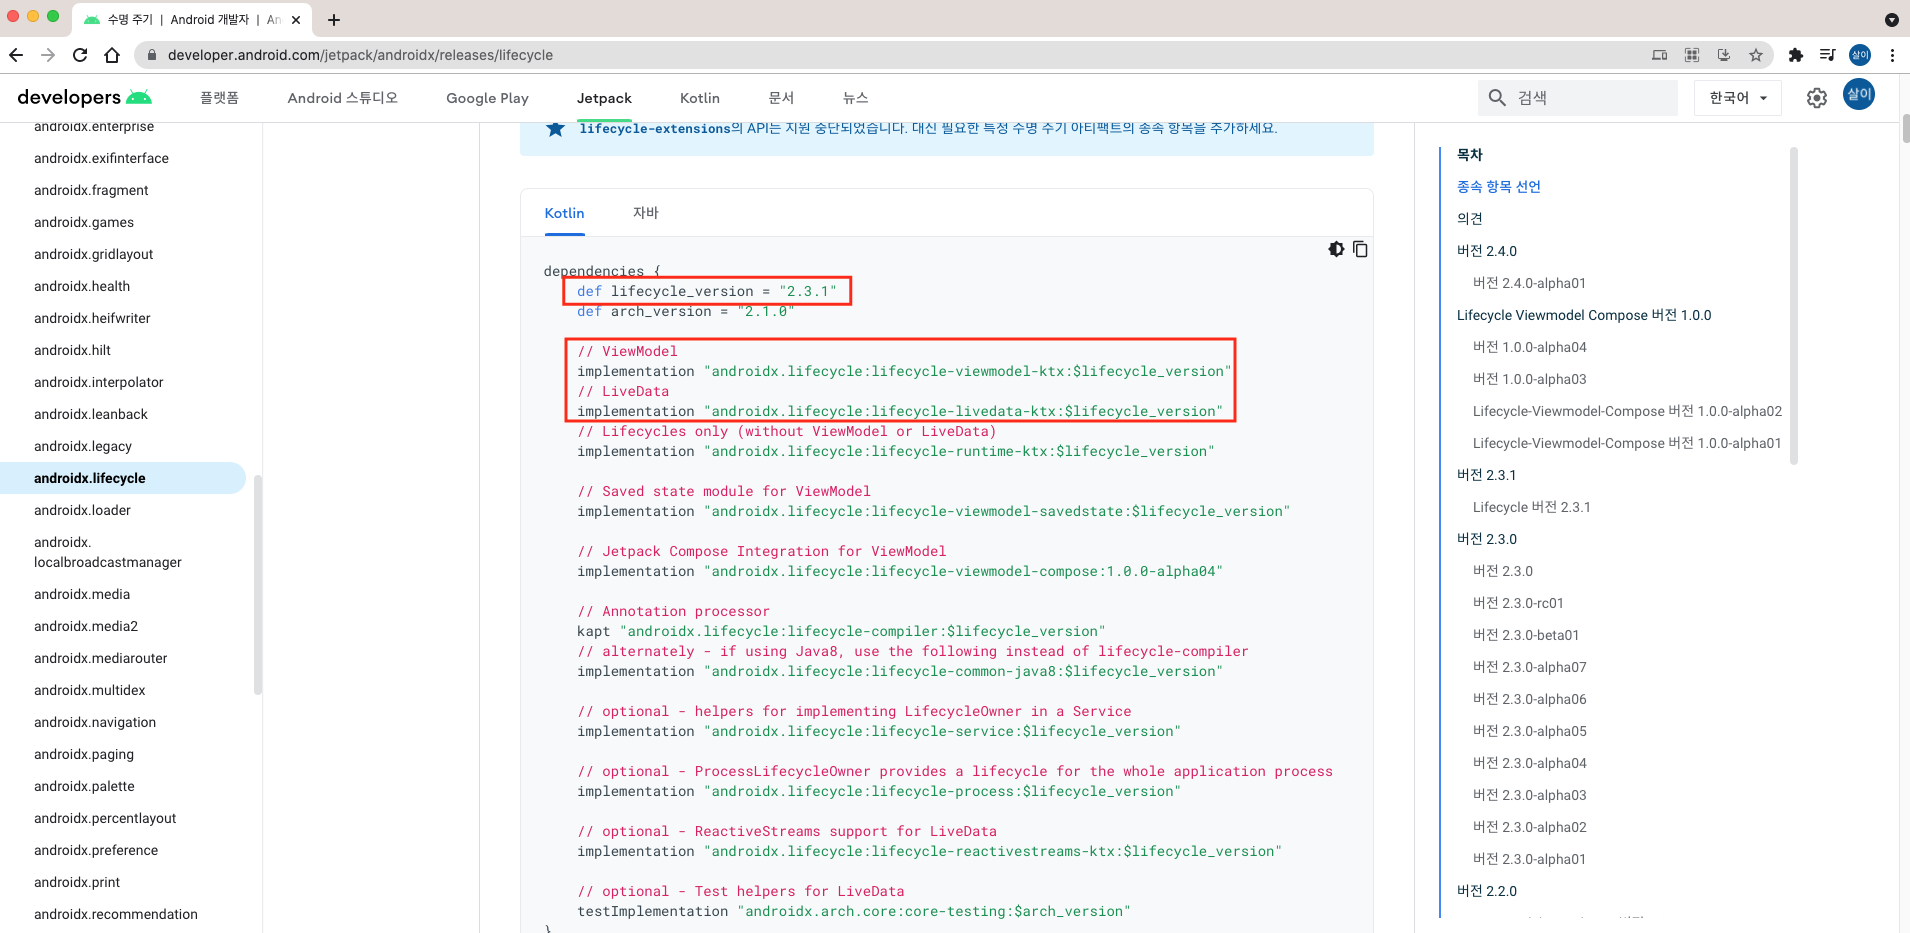The width and height of the screenshot is (1910, 933).
Task: Open androidx.enterprise in sidebar
Action: [94, 127]
